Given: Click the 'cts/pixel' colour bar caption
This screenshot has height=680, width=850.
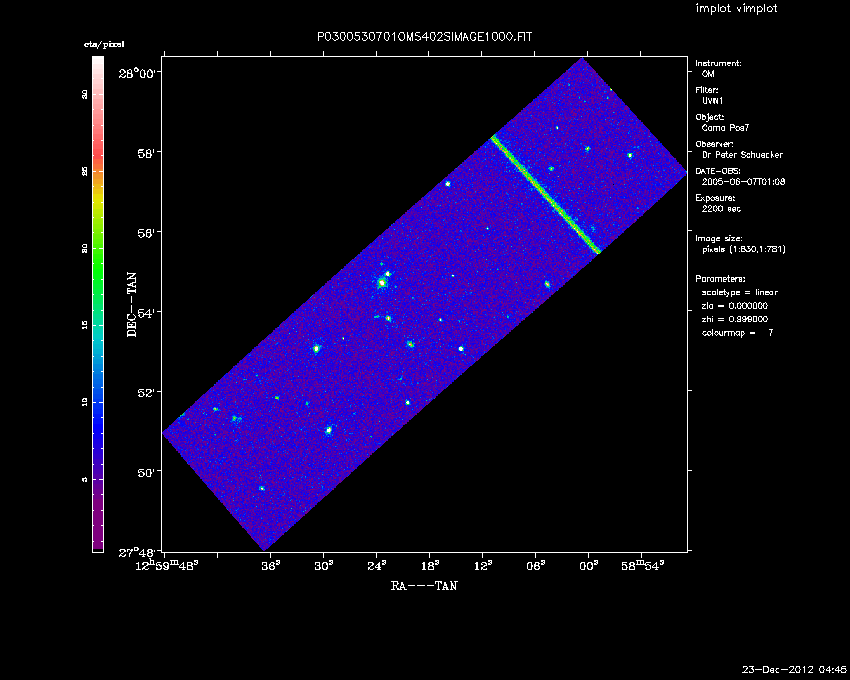Looking at the screenshot, I should (x=104, y=44).
